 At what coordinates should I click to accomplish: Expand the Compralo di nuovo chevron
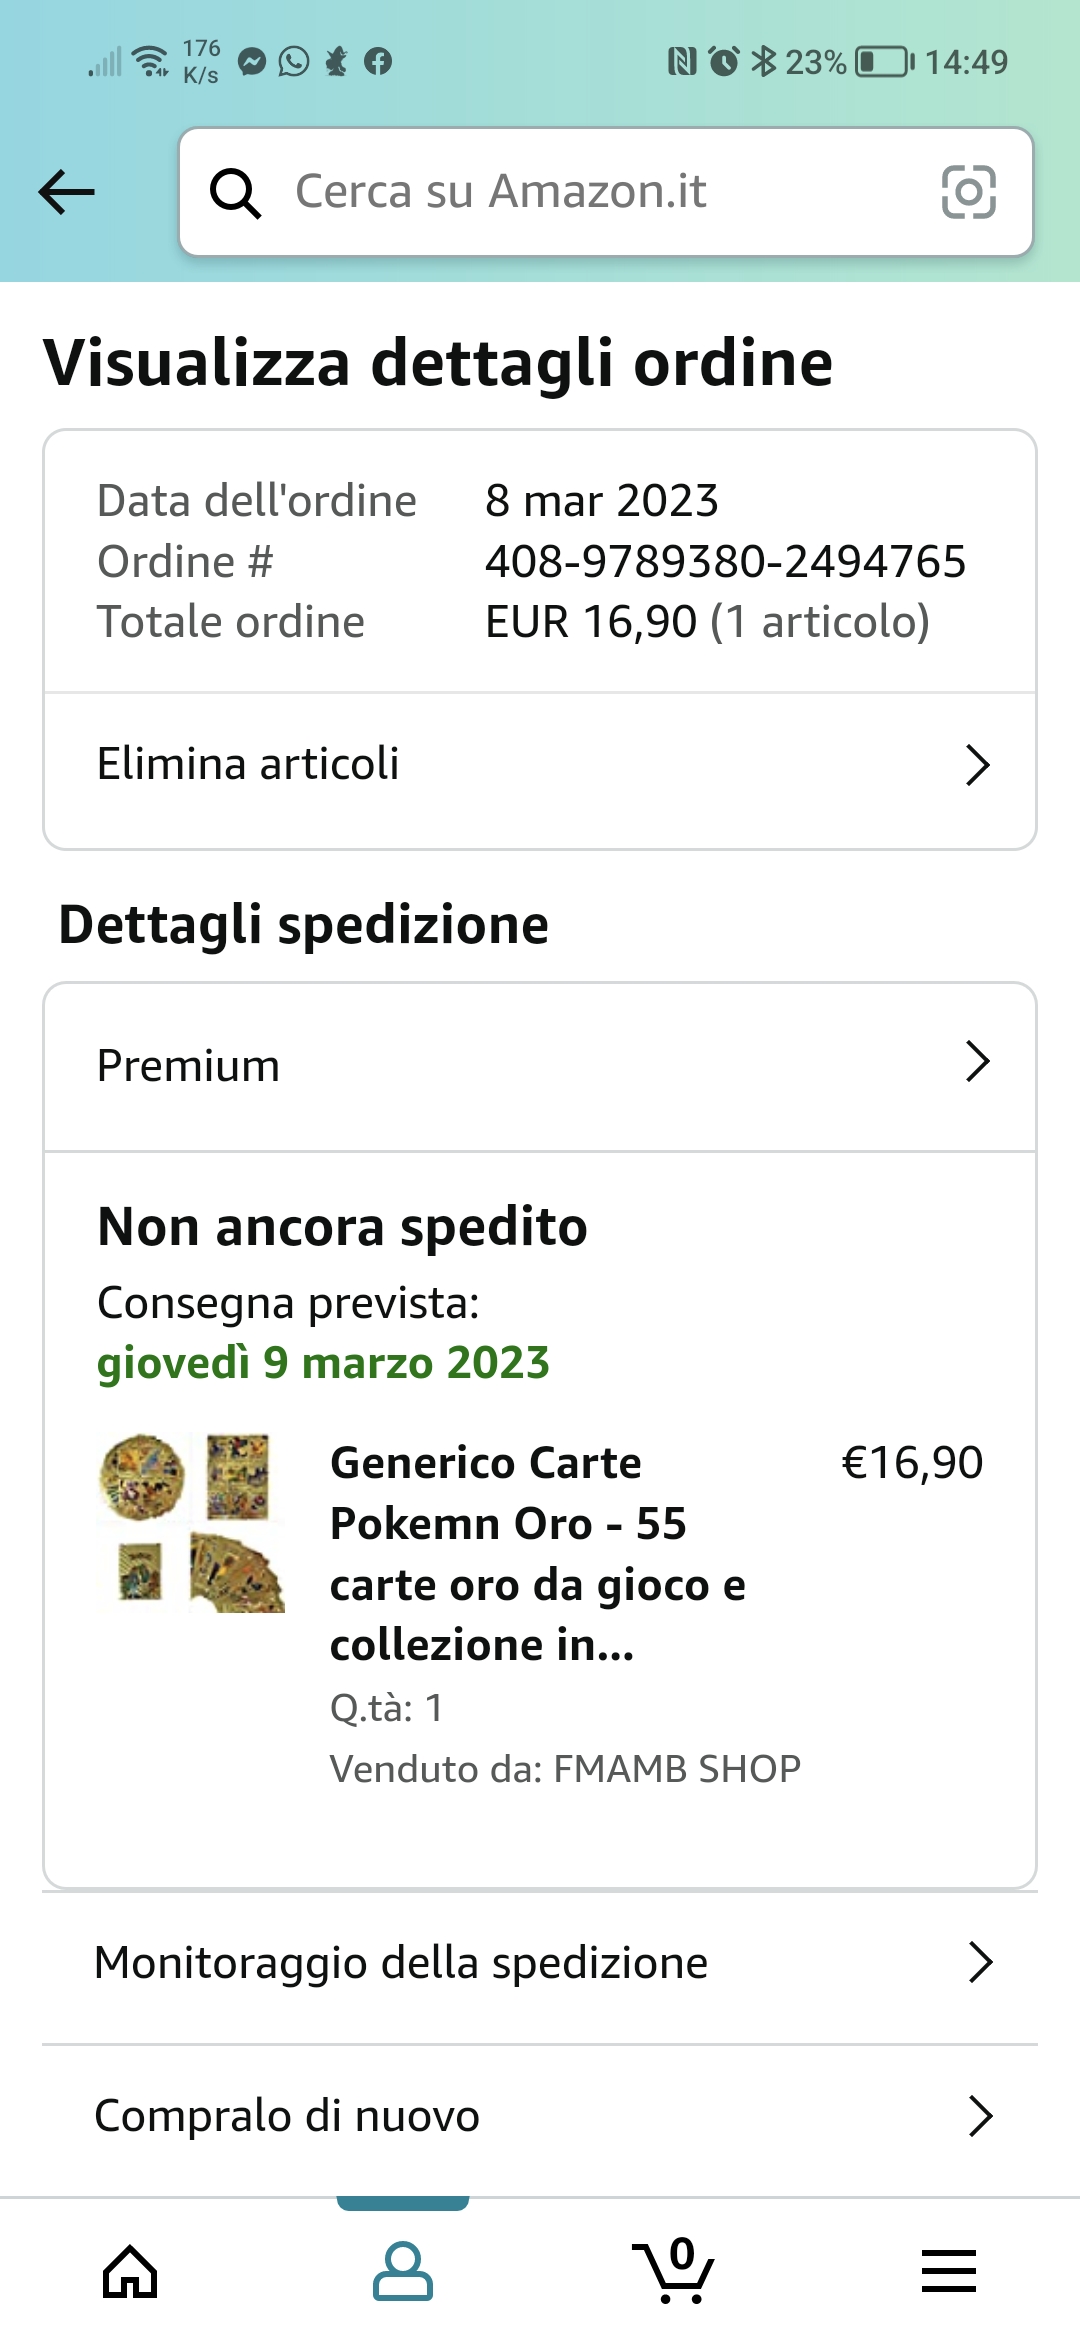(980, 2116)
